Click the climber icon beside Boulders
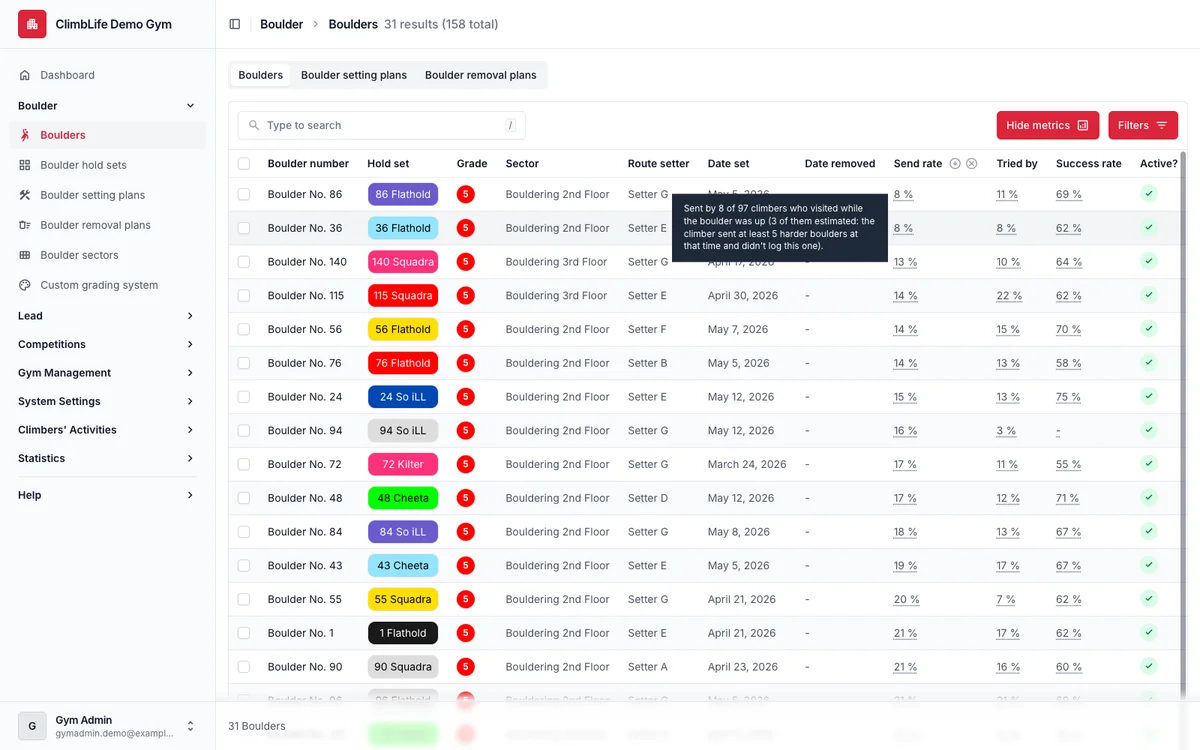This screenshot has width=1200, height=750. click(25, 135)
